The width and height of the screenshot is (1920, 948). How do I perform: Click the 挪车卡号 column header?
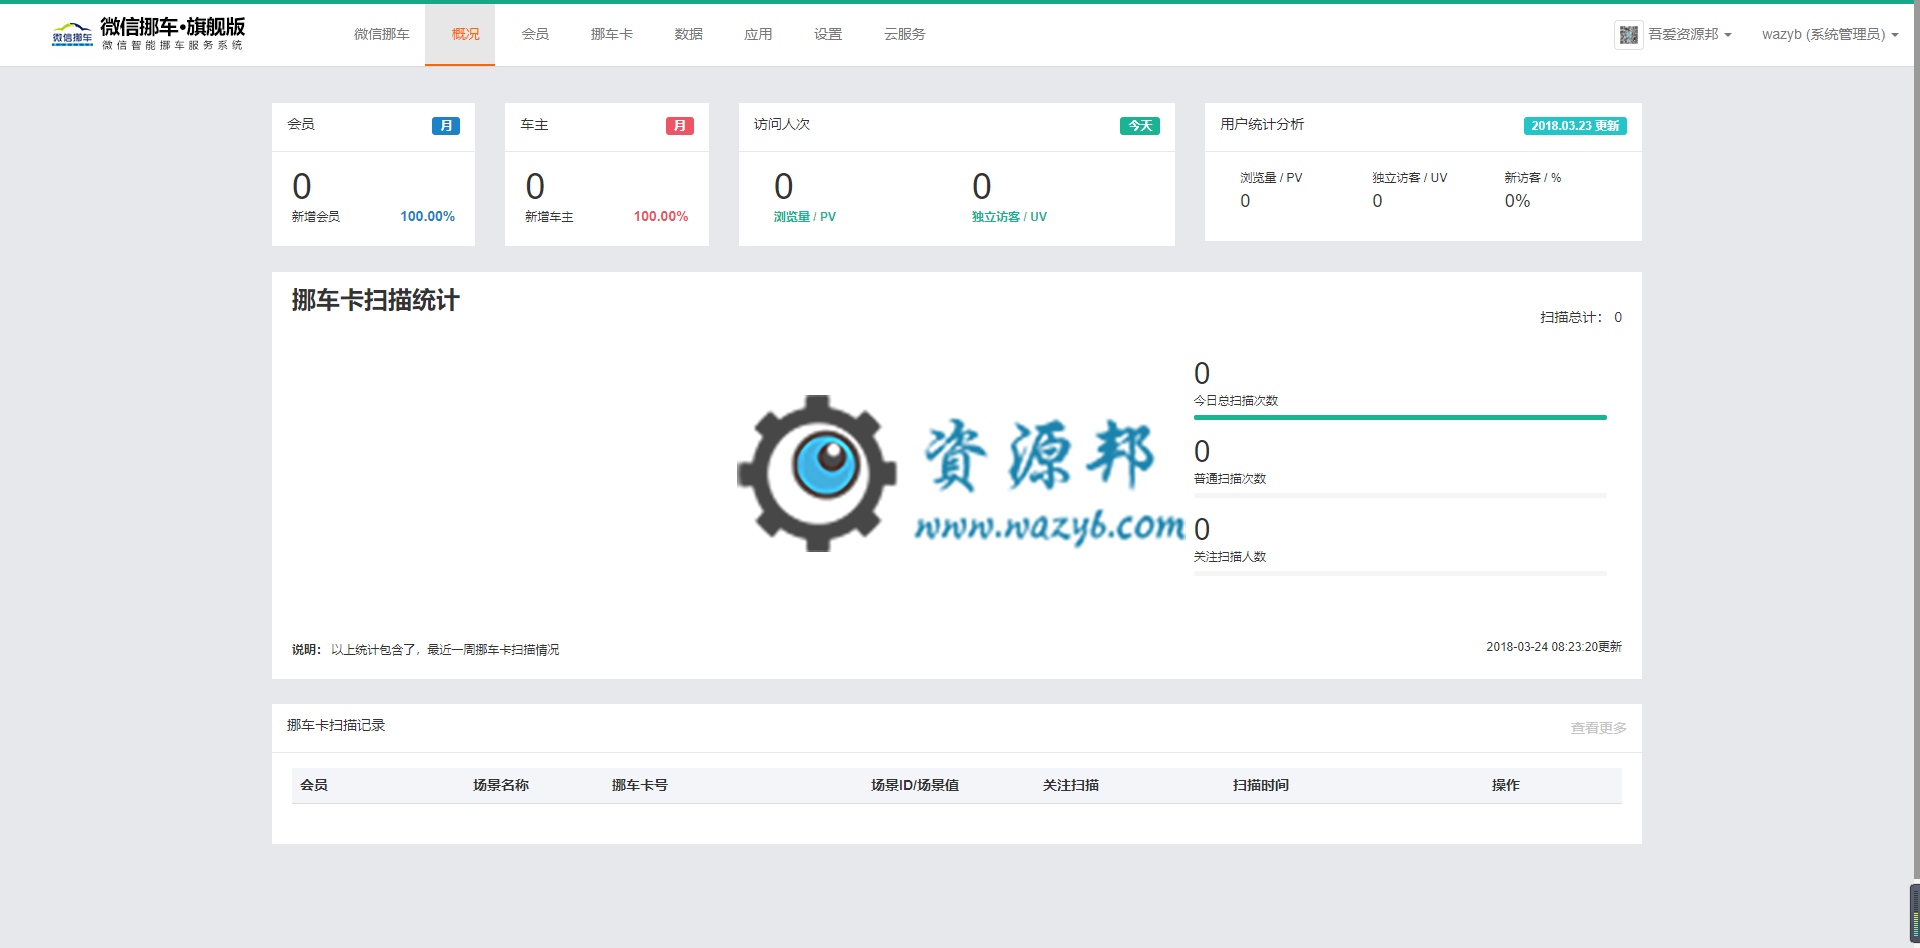click(x=640, y=786)
